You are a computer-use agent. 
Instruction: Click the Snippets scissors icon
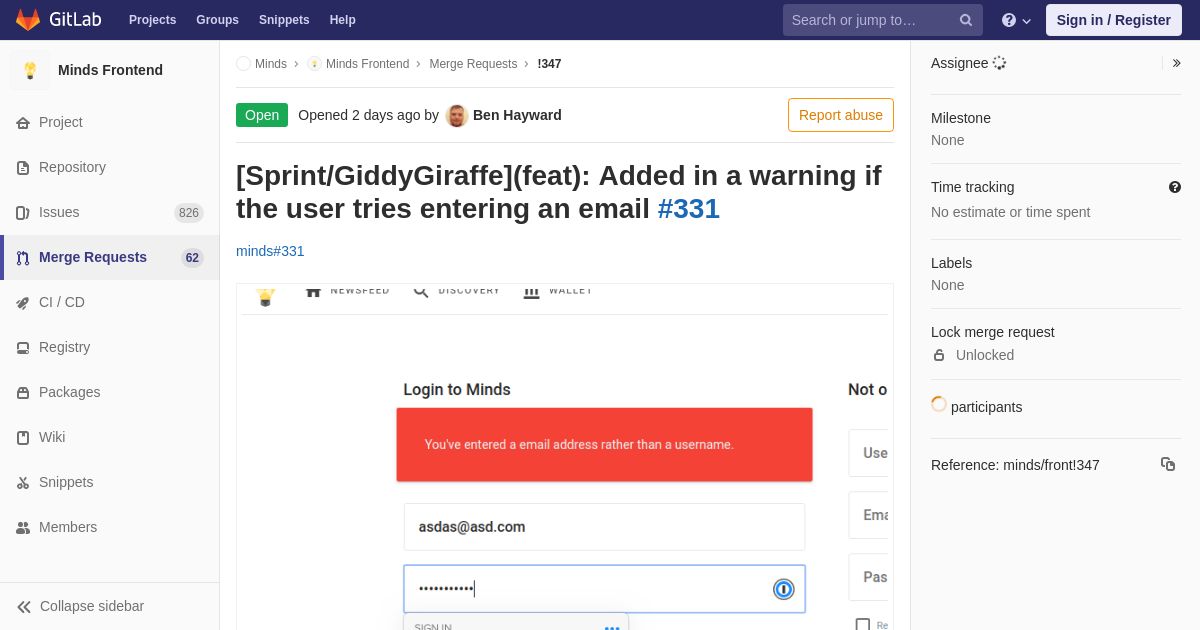point(23,482)
